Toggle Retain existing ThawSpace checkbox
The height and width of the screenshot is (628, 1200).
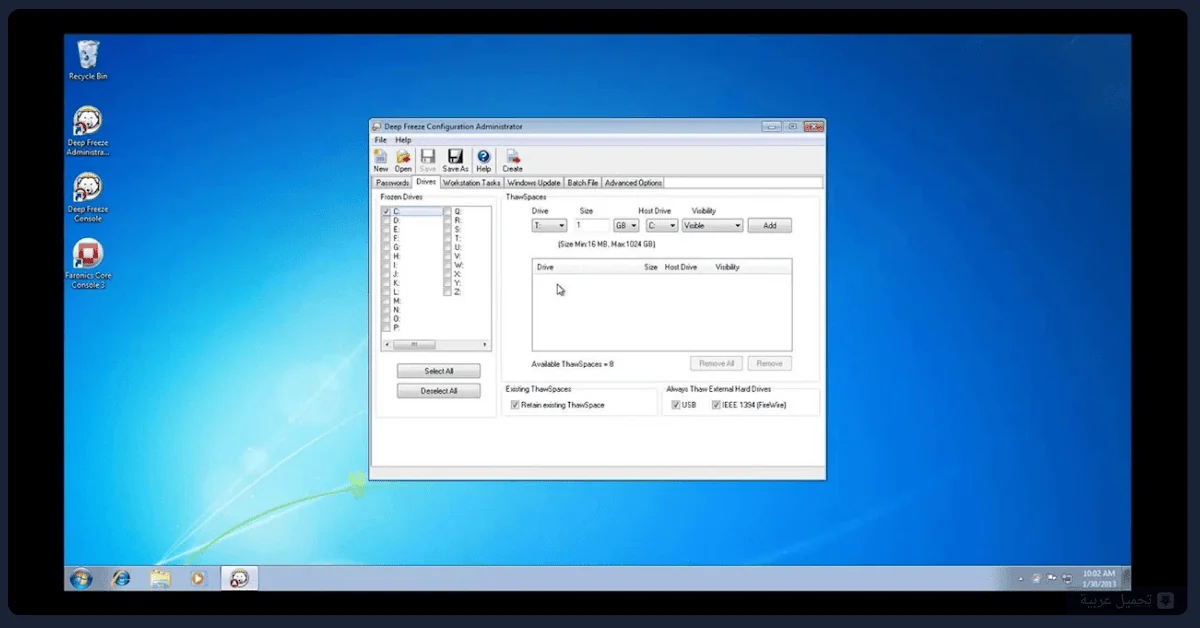(x=515, y=405)
